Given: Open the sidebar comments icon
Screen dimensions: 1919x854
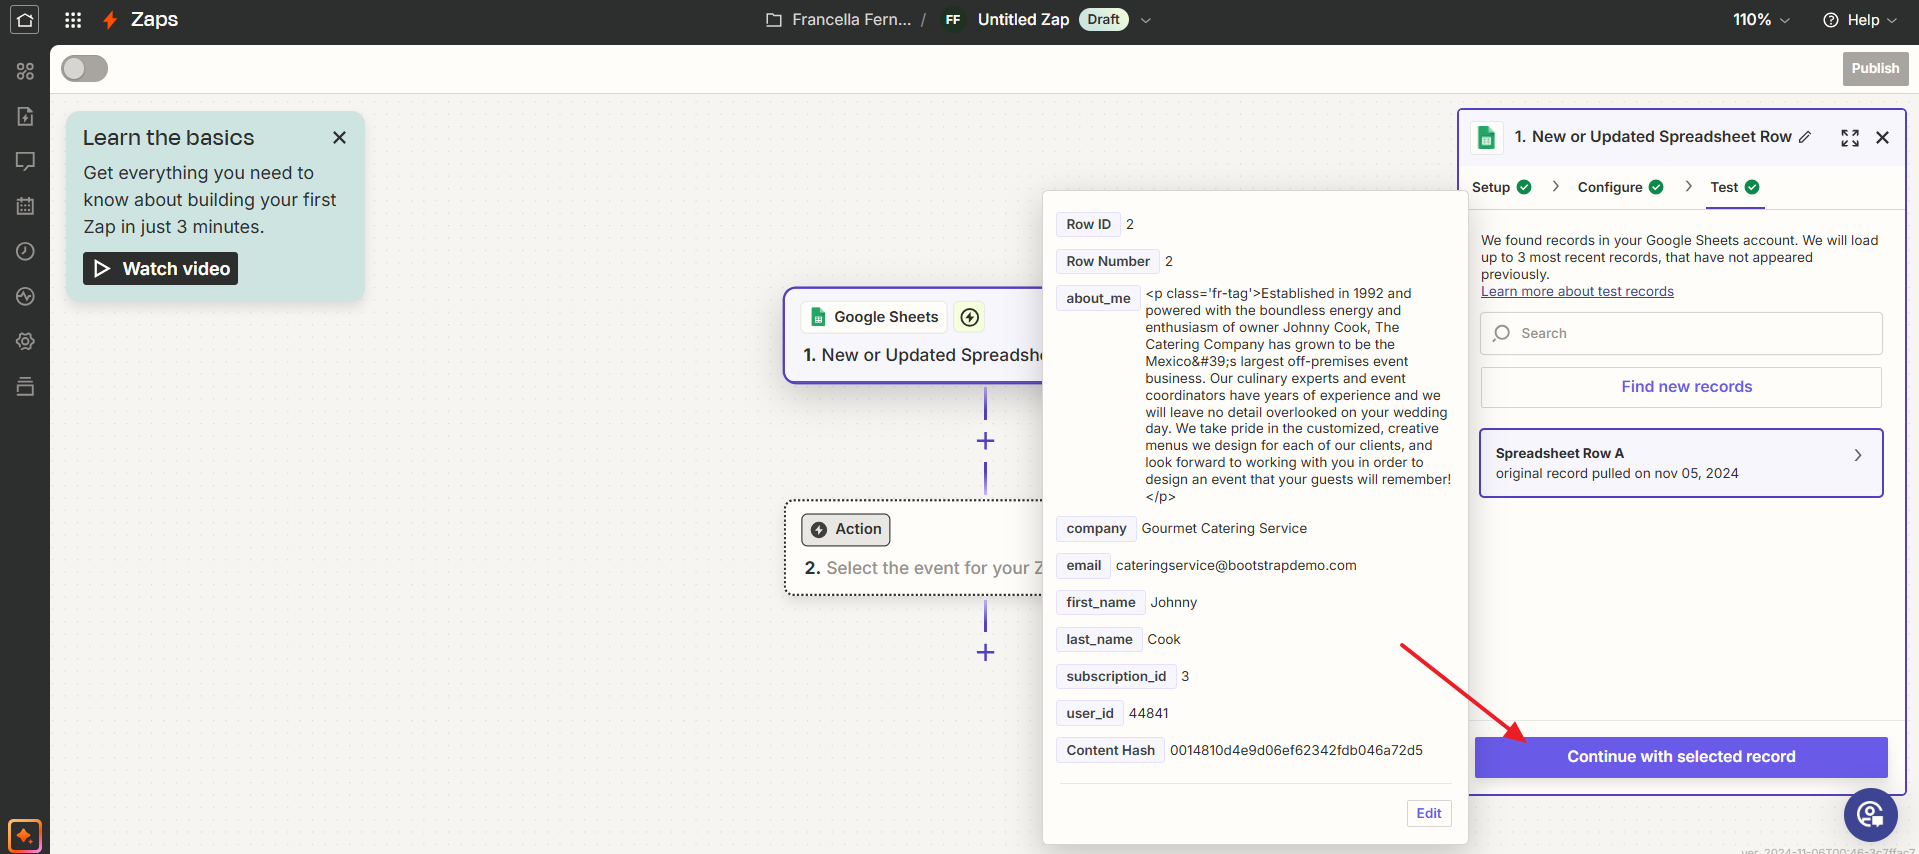Looking at the screenshot, I should click(25, 161).
